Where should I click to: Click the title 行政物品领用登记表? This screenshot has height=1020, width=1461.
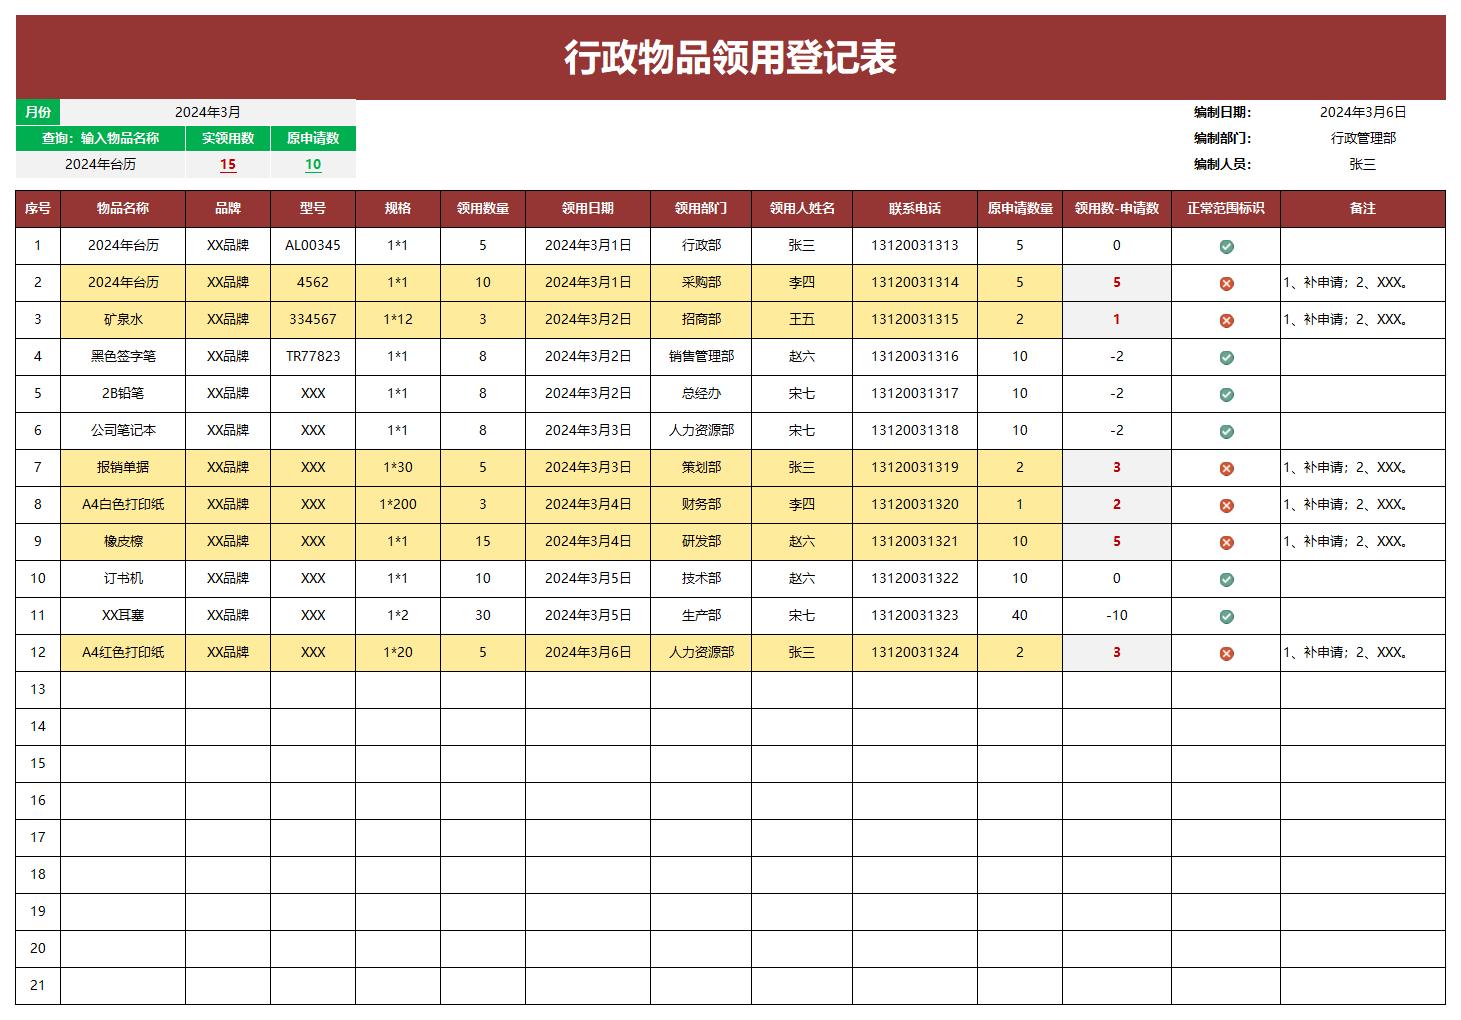pos(730,57)
